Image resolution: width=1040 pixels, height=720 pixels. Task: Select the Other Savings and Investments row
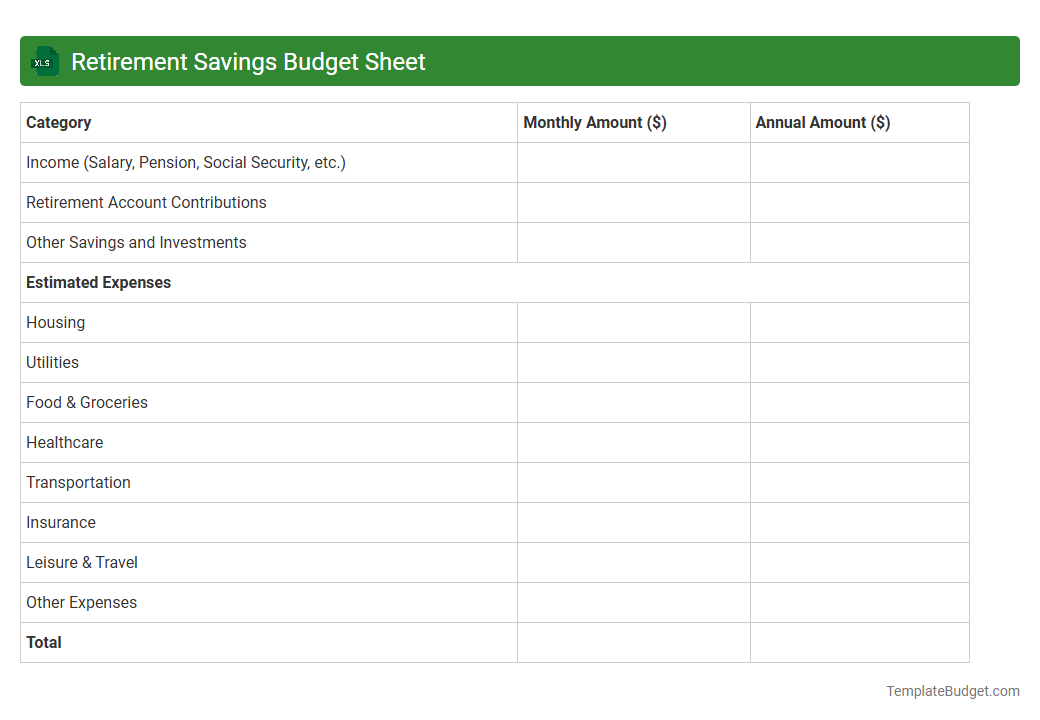(x=136, y=242)
